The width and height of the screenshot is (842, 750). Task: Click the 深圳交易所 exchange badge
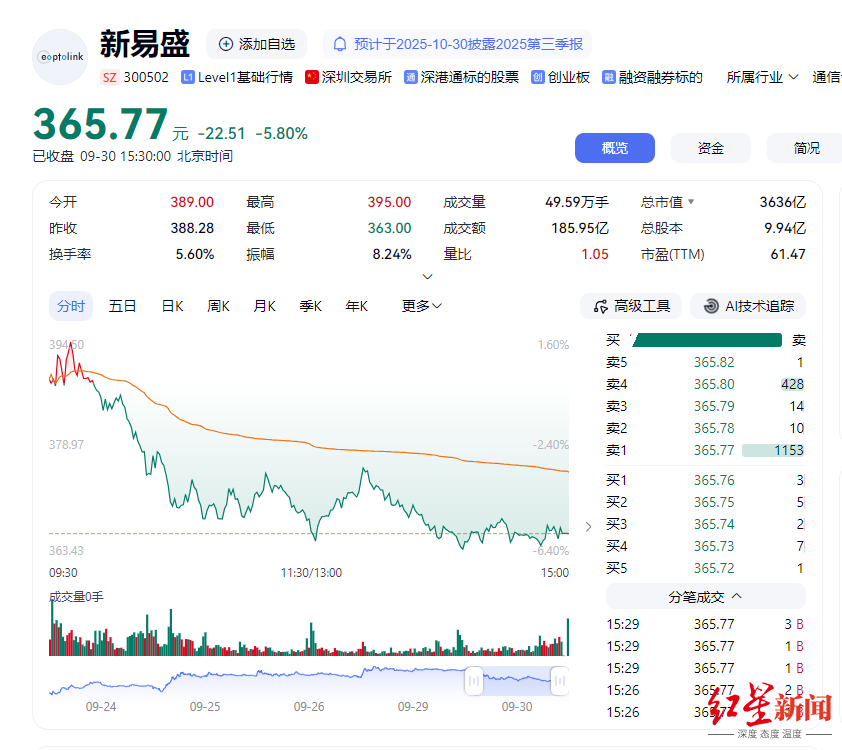tap(347, 76)
